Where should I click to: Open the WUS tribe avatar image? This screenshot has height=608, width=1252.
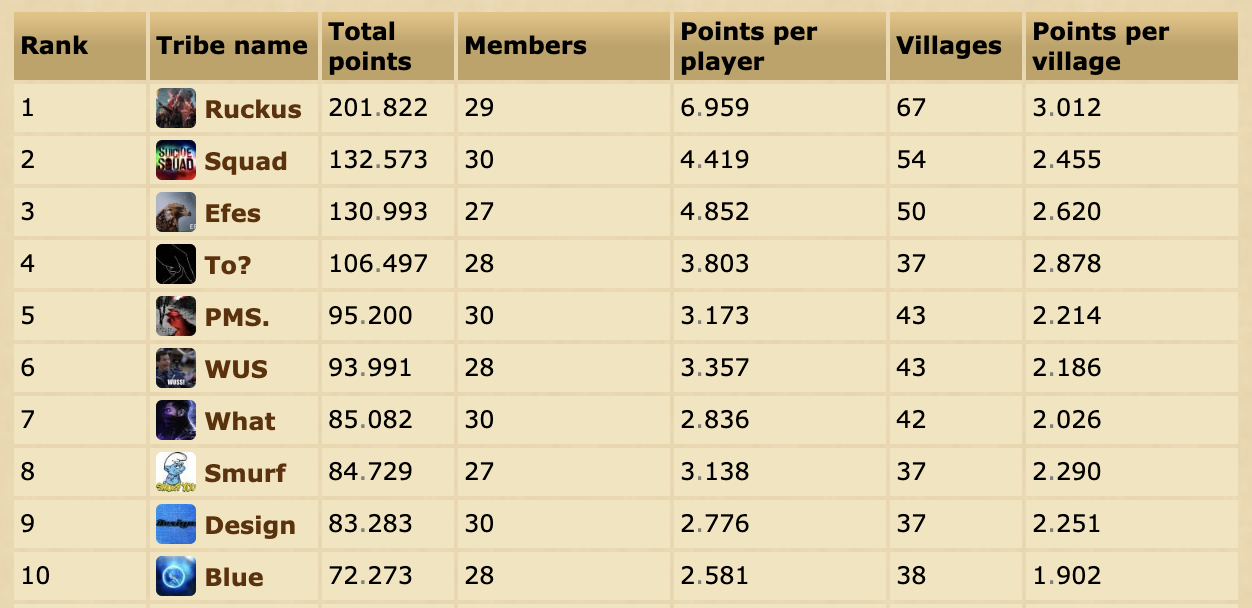[x=176, y=368]
